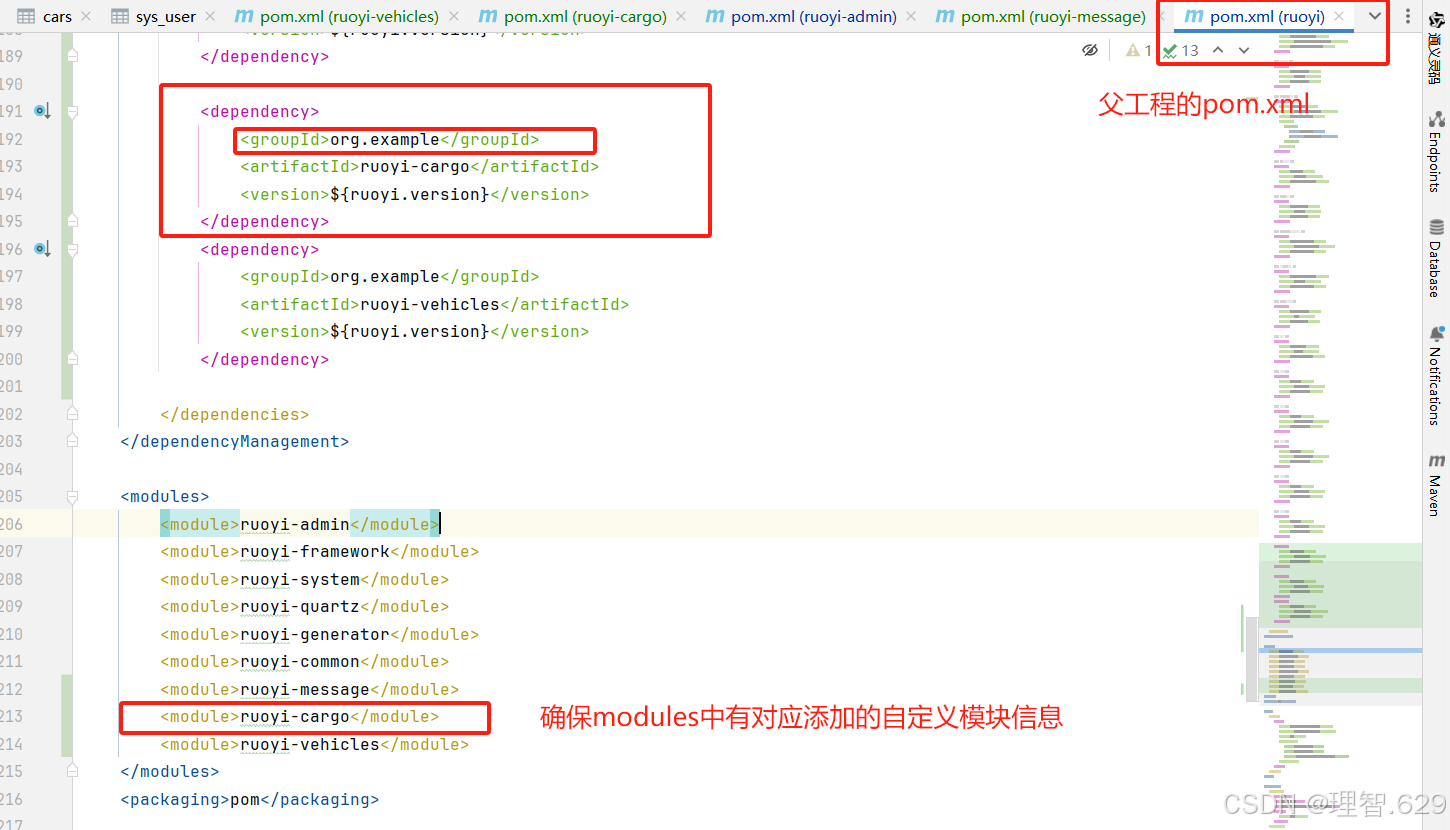Click the warning indicator in the inspections widget
This screenshot has height=830, width=1450.
1140,49
